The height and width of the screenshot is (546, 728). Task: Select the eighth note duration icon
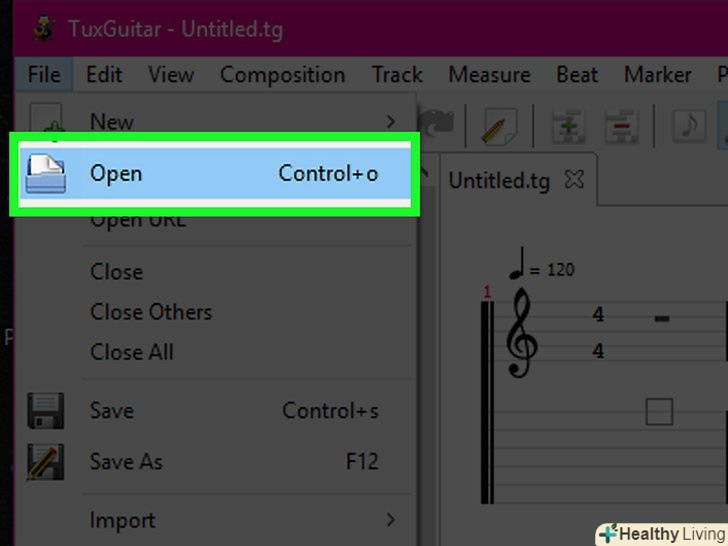(689, 126)
